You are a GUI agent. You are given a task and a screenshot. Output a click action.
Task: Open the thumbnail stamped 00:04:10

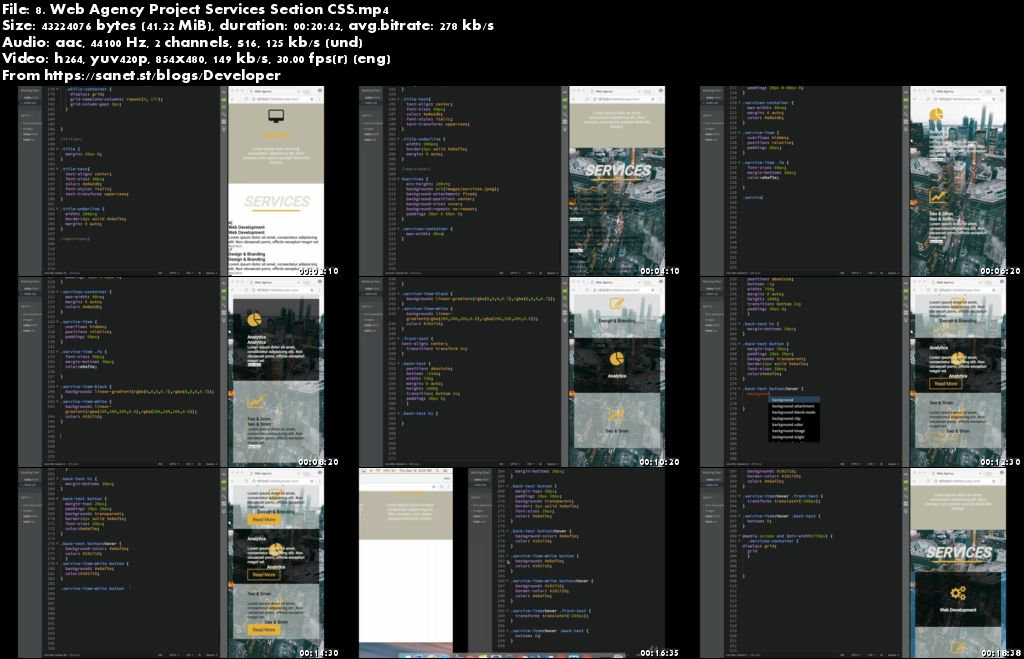coord(512,181)
